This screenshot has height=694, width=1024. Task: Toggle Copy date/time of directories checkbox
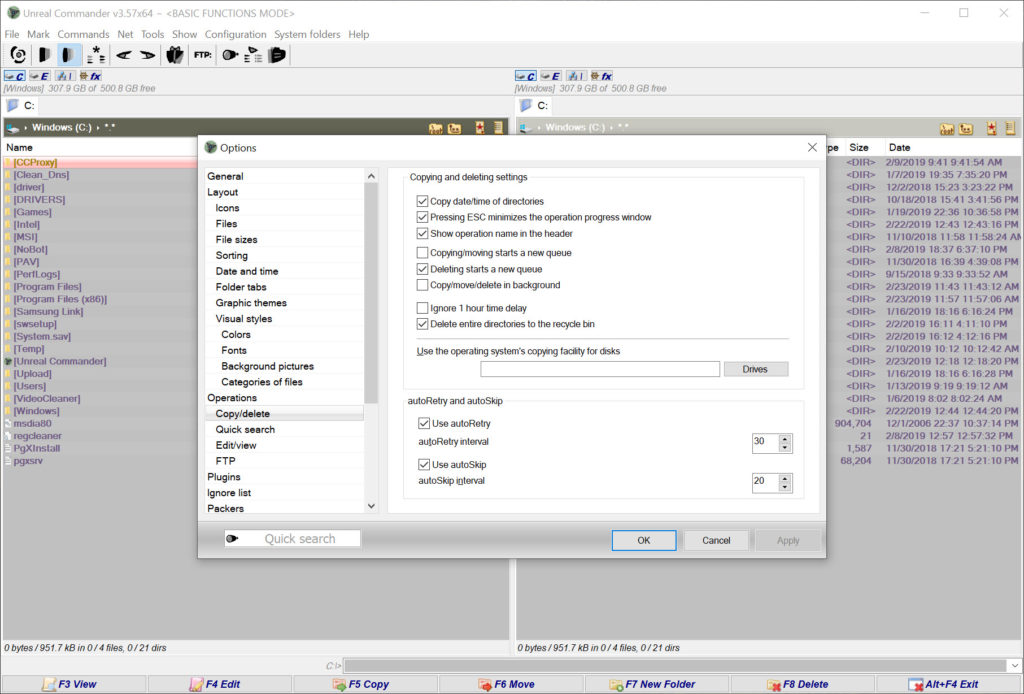tap(422, 201)
